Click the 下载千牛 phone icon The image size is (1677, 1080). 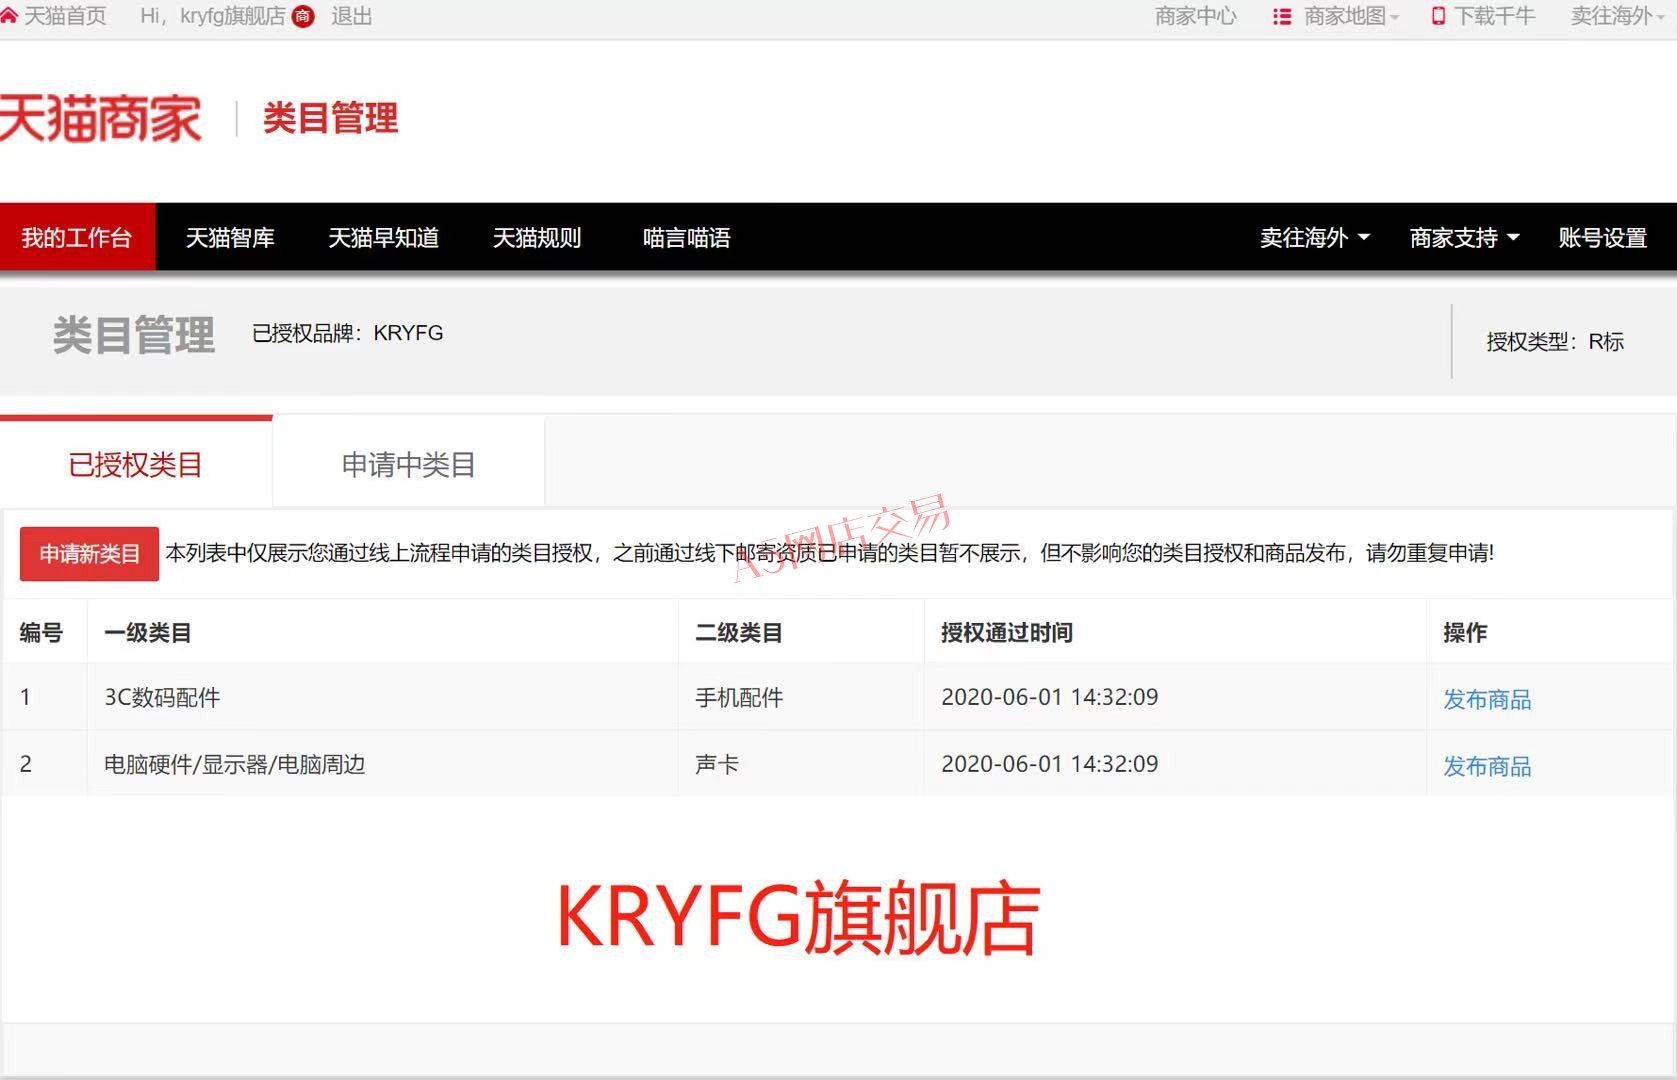tap(1438, 16)
